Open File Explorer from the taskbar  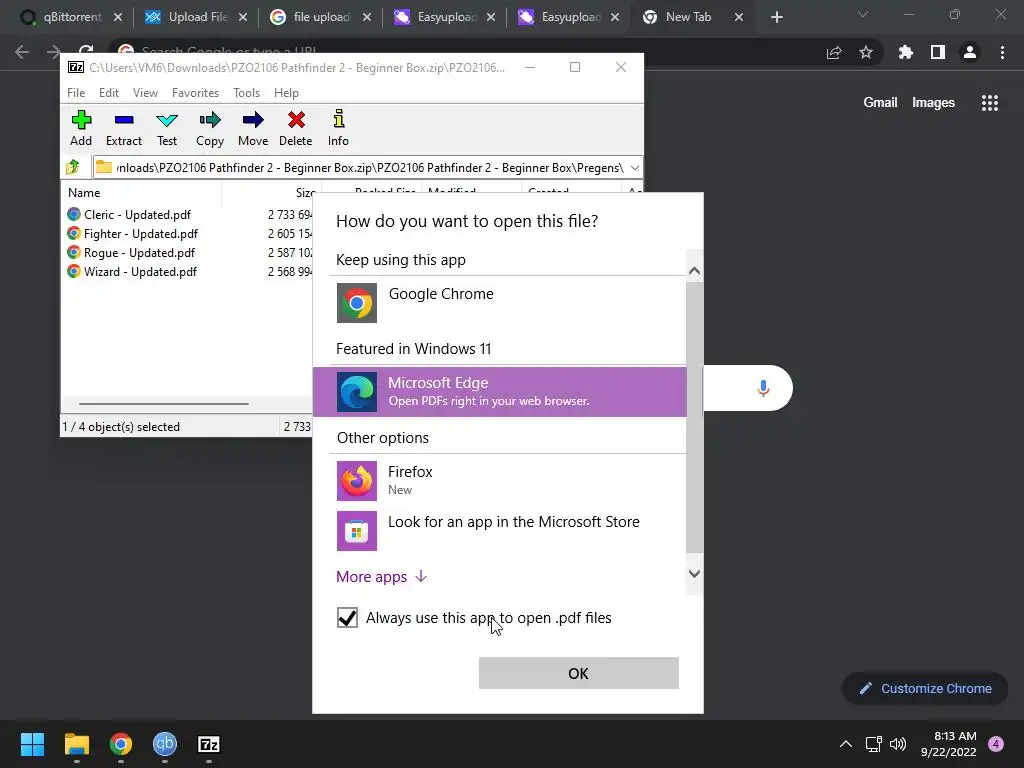tap(76, 744)
